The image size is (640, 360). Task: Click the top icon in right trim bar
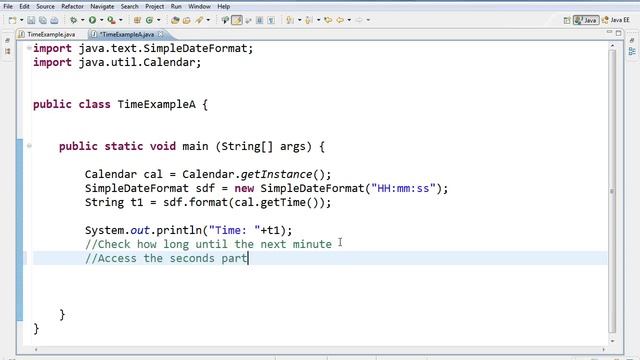pyautogui.click(x=632, y=40)
